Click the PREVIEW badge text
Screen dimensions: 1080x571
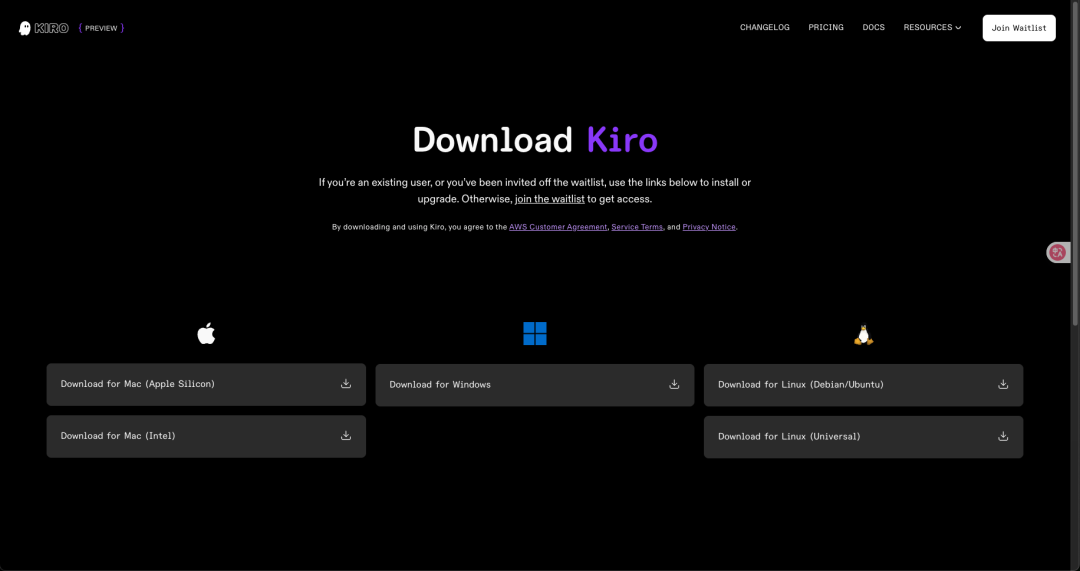tap(101, 28)
